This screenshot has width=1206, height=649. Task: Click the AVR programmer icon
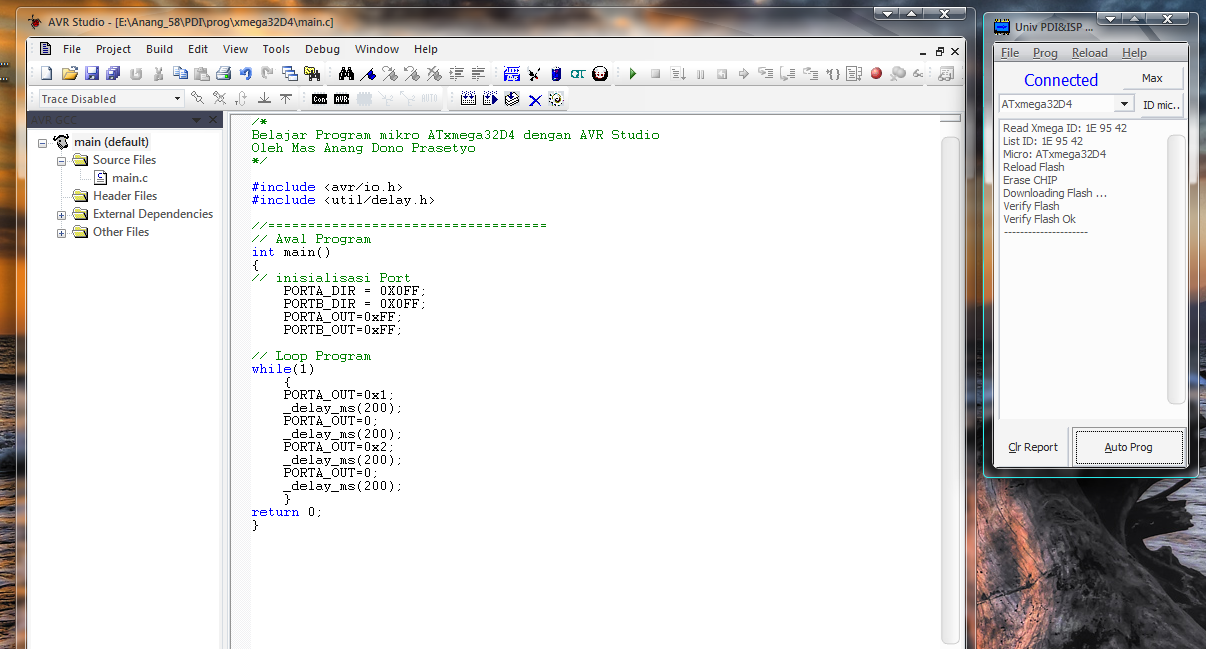(x=342, y=99)
